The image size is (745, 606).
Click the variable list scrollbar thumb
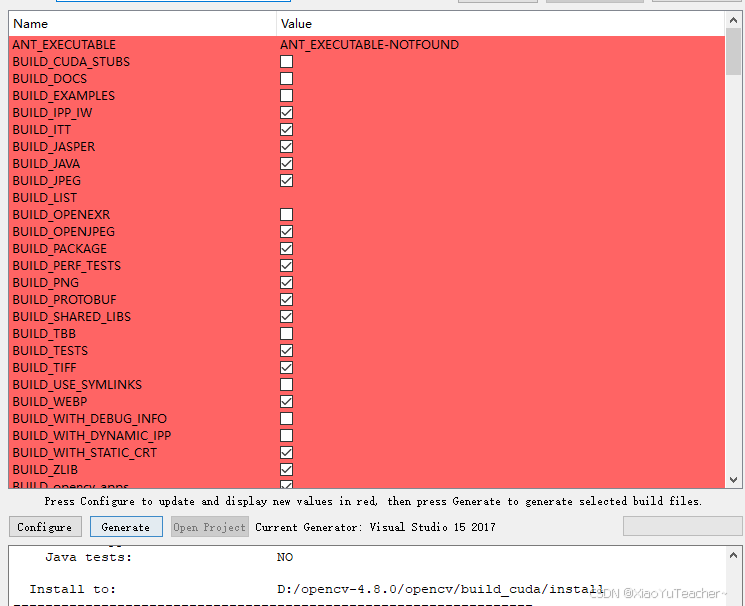[733, 51]
